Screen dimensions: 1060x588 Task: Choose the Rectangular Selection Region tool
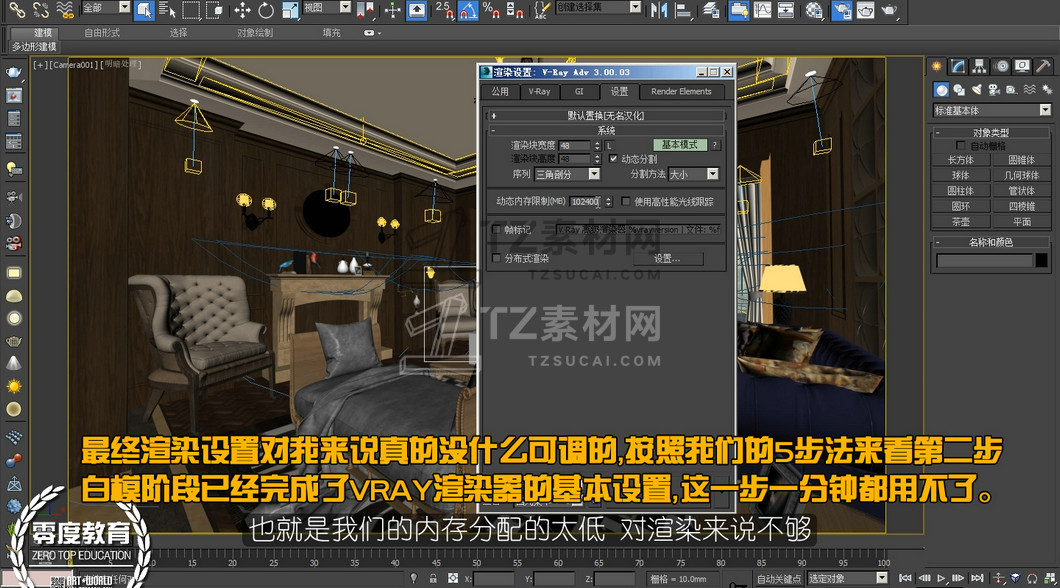pyautogui.click(x=191, y=9)
